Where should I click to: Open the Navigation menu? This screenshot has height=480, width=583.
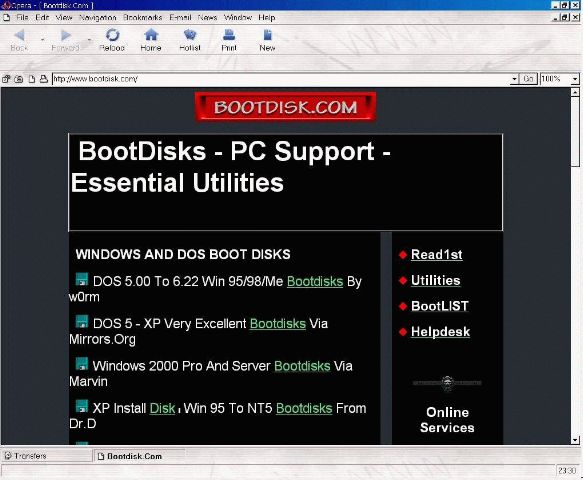click(x=98, y=17)
